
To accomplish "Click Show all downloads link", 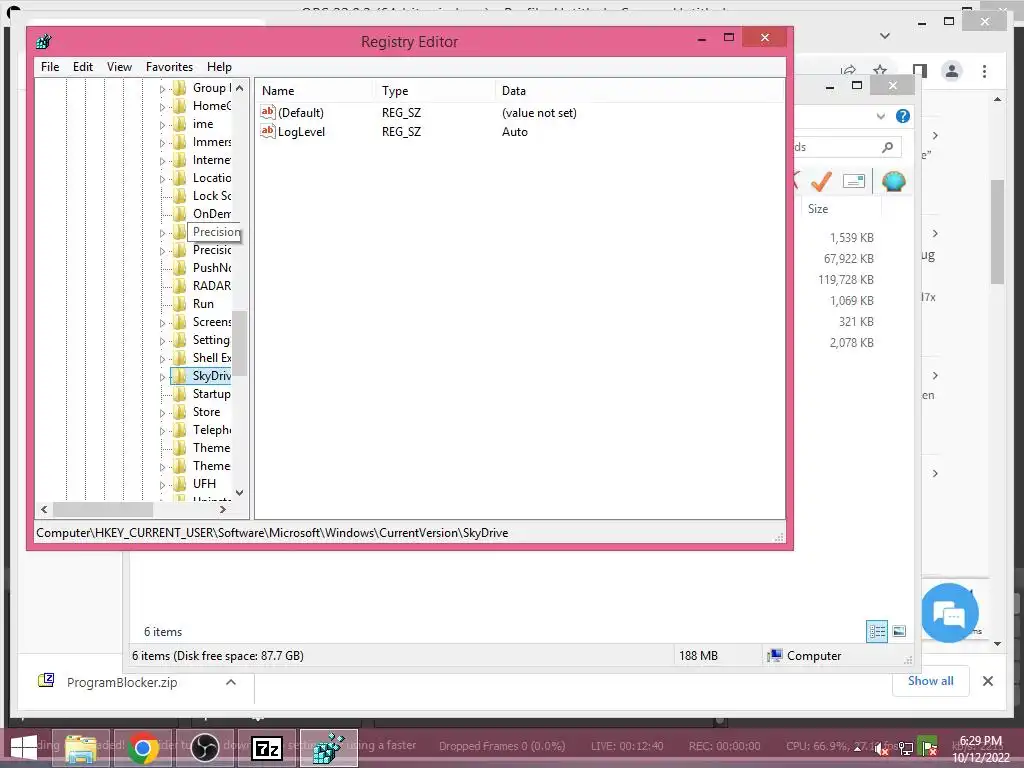I will pyautogui.click(x=930, y=681).
